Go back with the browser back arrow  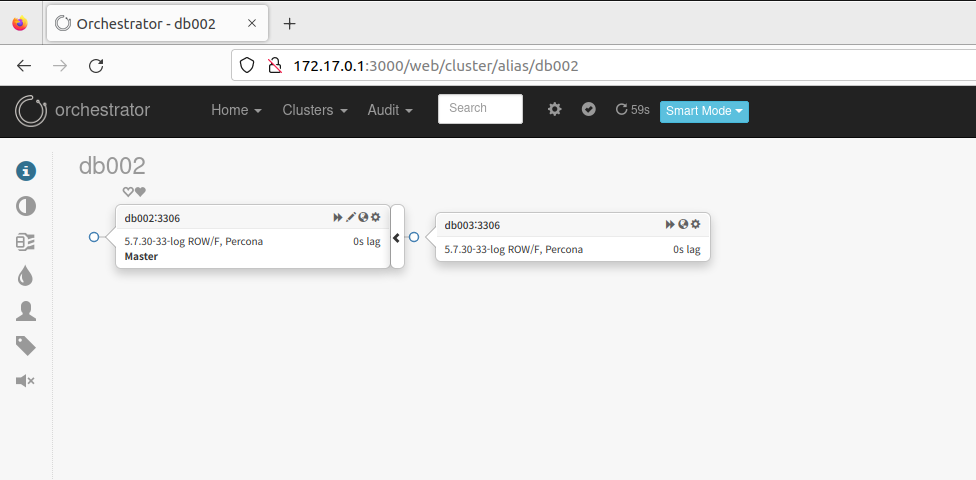coord(24,65)
